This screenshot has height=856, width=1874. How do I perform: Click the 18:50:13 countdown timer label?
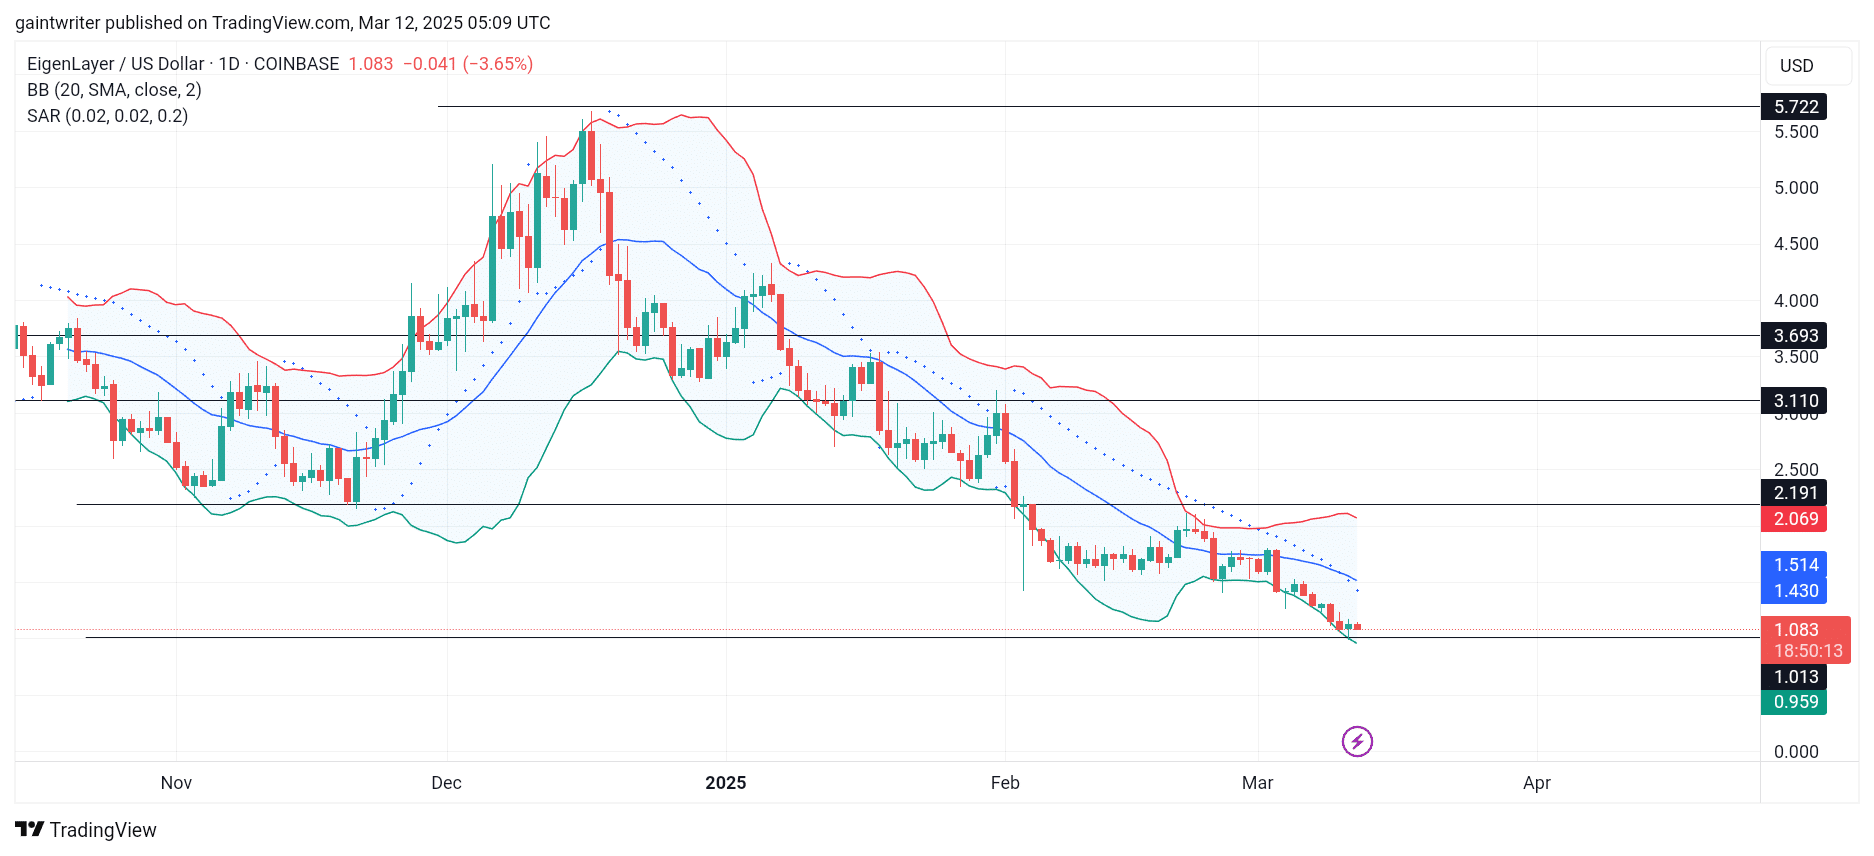pos(1807,651)
